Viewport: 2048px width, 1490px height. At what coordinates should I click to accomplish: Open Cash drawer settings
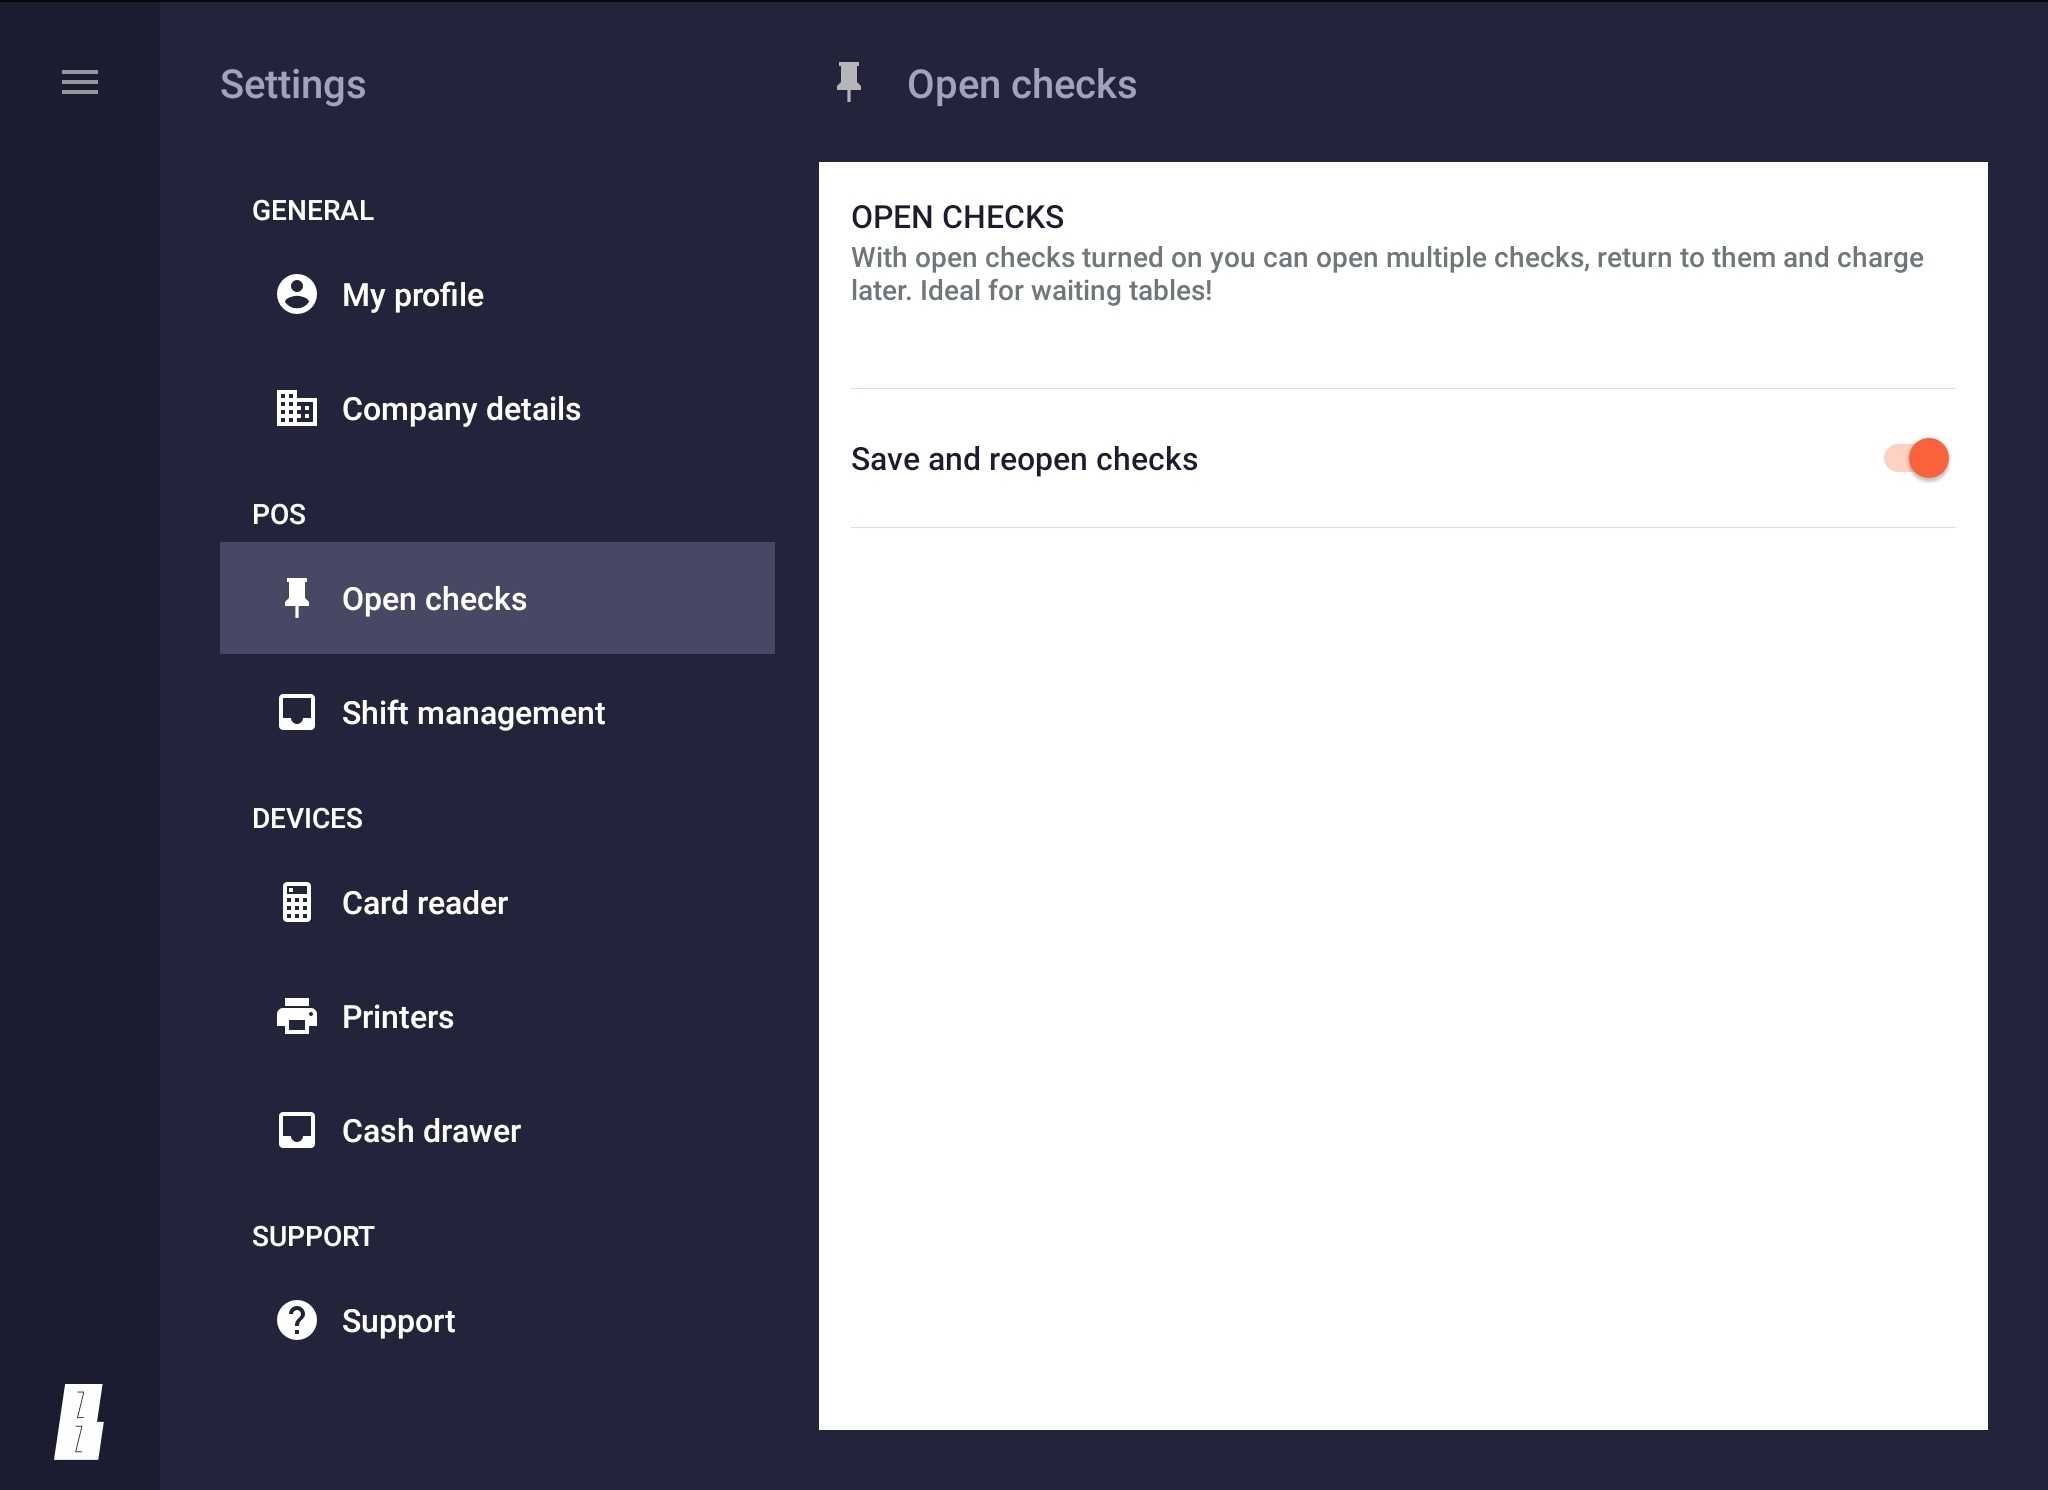point(497,1130)
